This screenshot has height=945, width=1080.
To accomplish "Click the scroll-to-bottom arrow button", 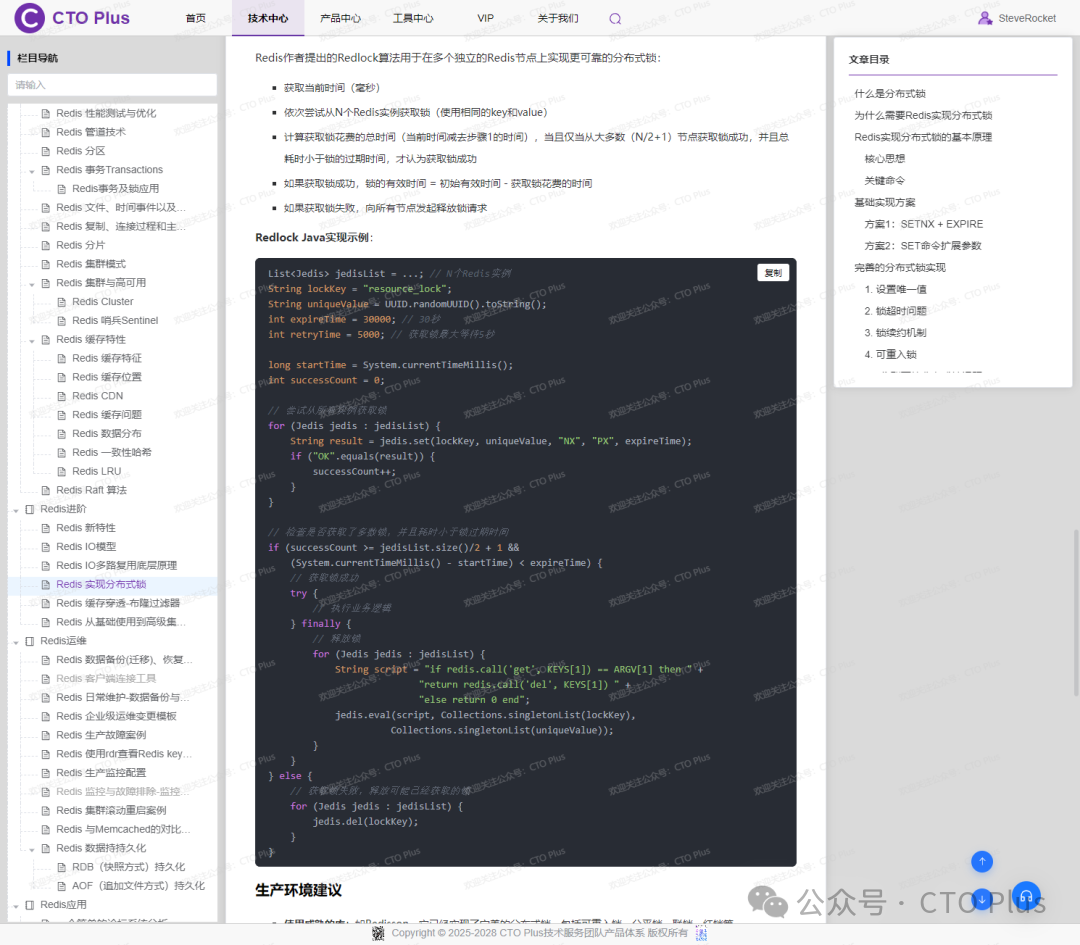I will point(982,899).
